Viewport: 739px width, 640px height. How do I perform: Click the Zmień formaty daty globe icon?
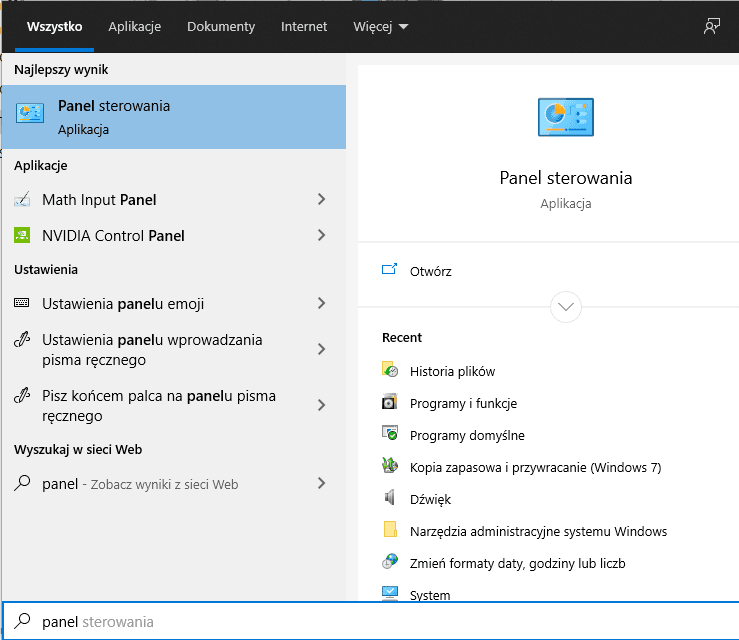(x=390, y=561)
